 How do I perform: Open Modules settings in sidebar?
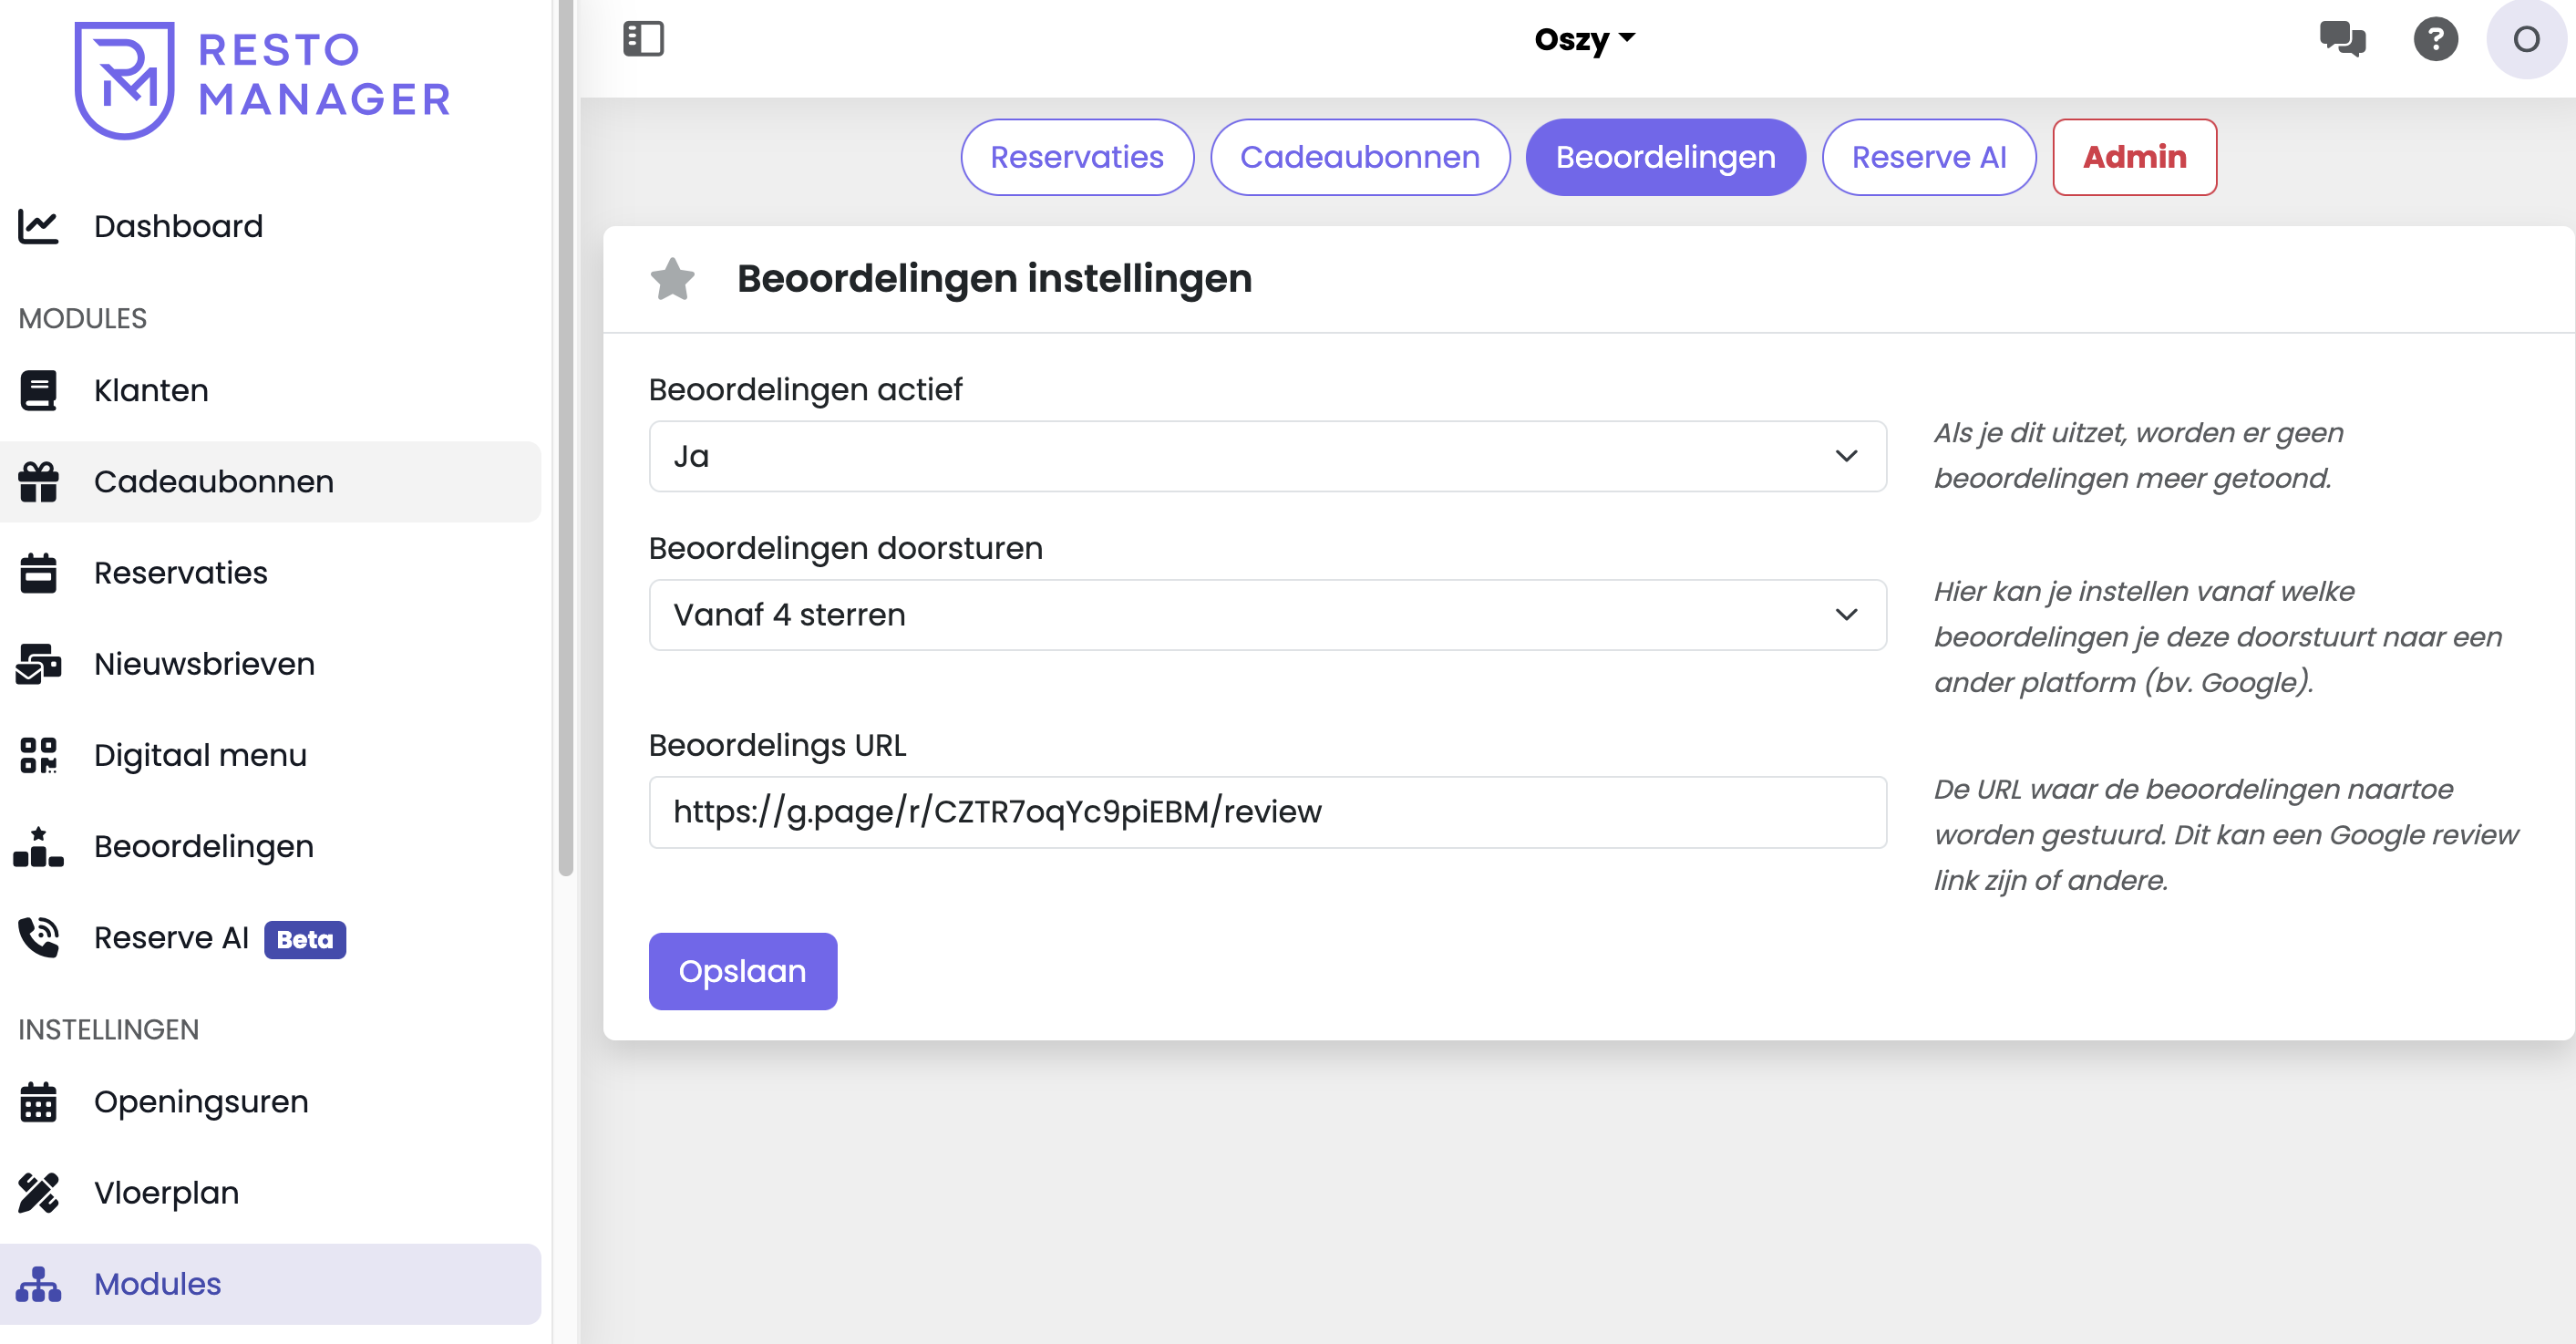coord(270,1284)
